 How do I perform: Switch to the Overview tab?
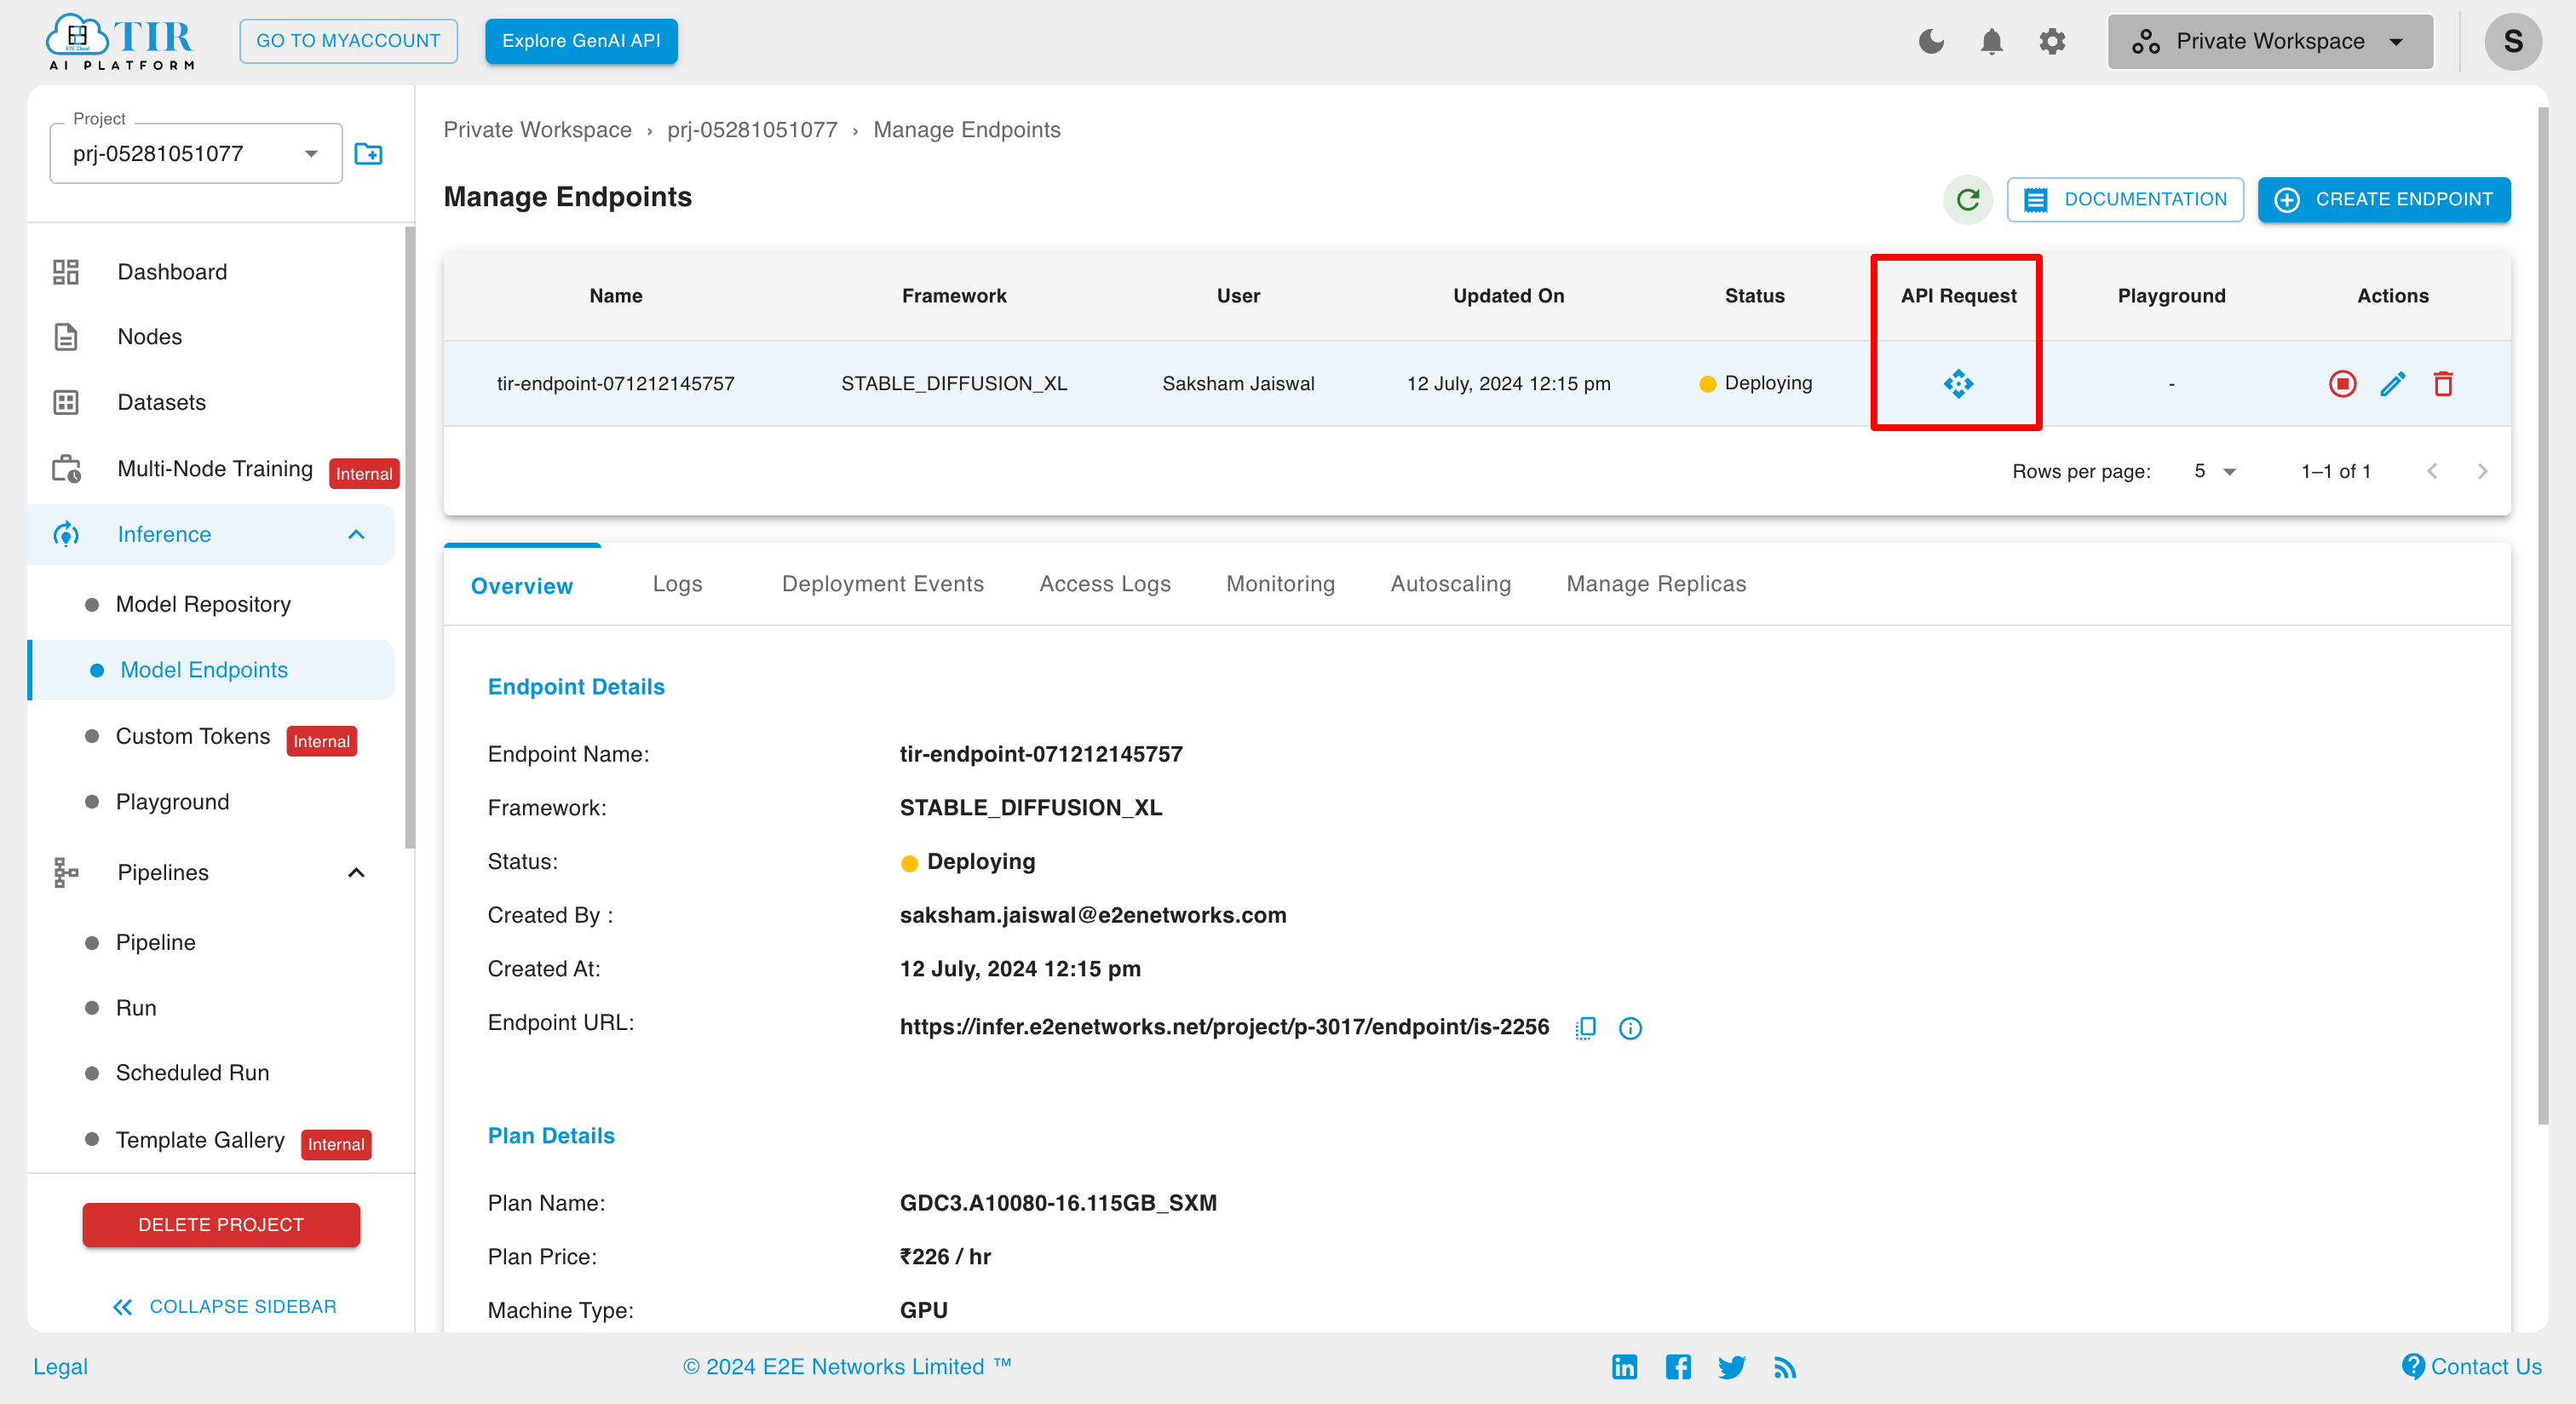pos(522,585)
